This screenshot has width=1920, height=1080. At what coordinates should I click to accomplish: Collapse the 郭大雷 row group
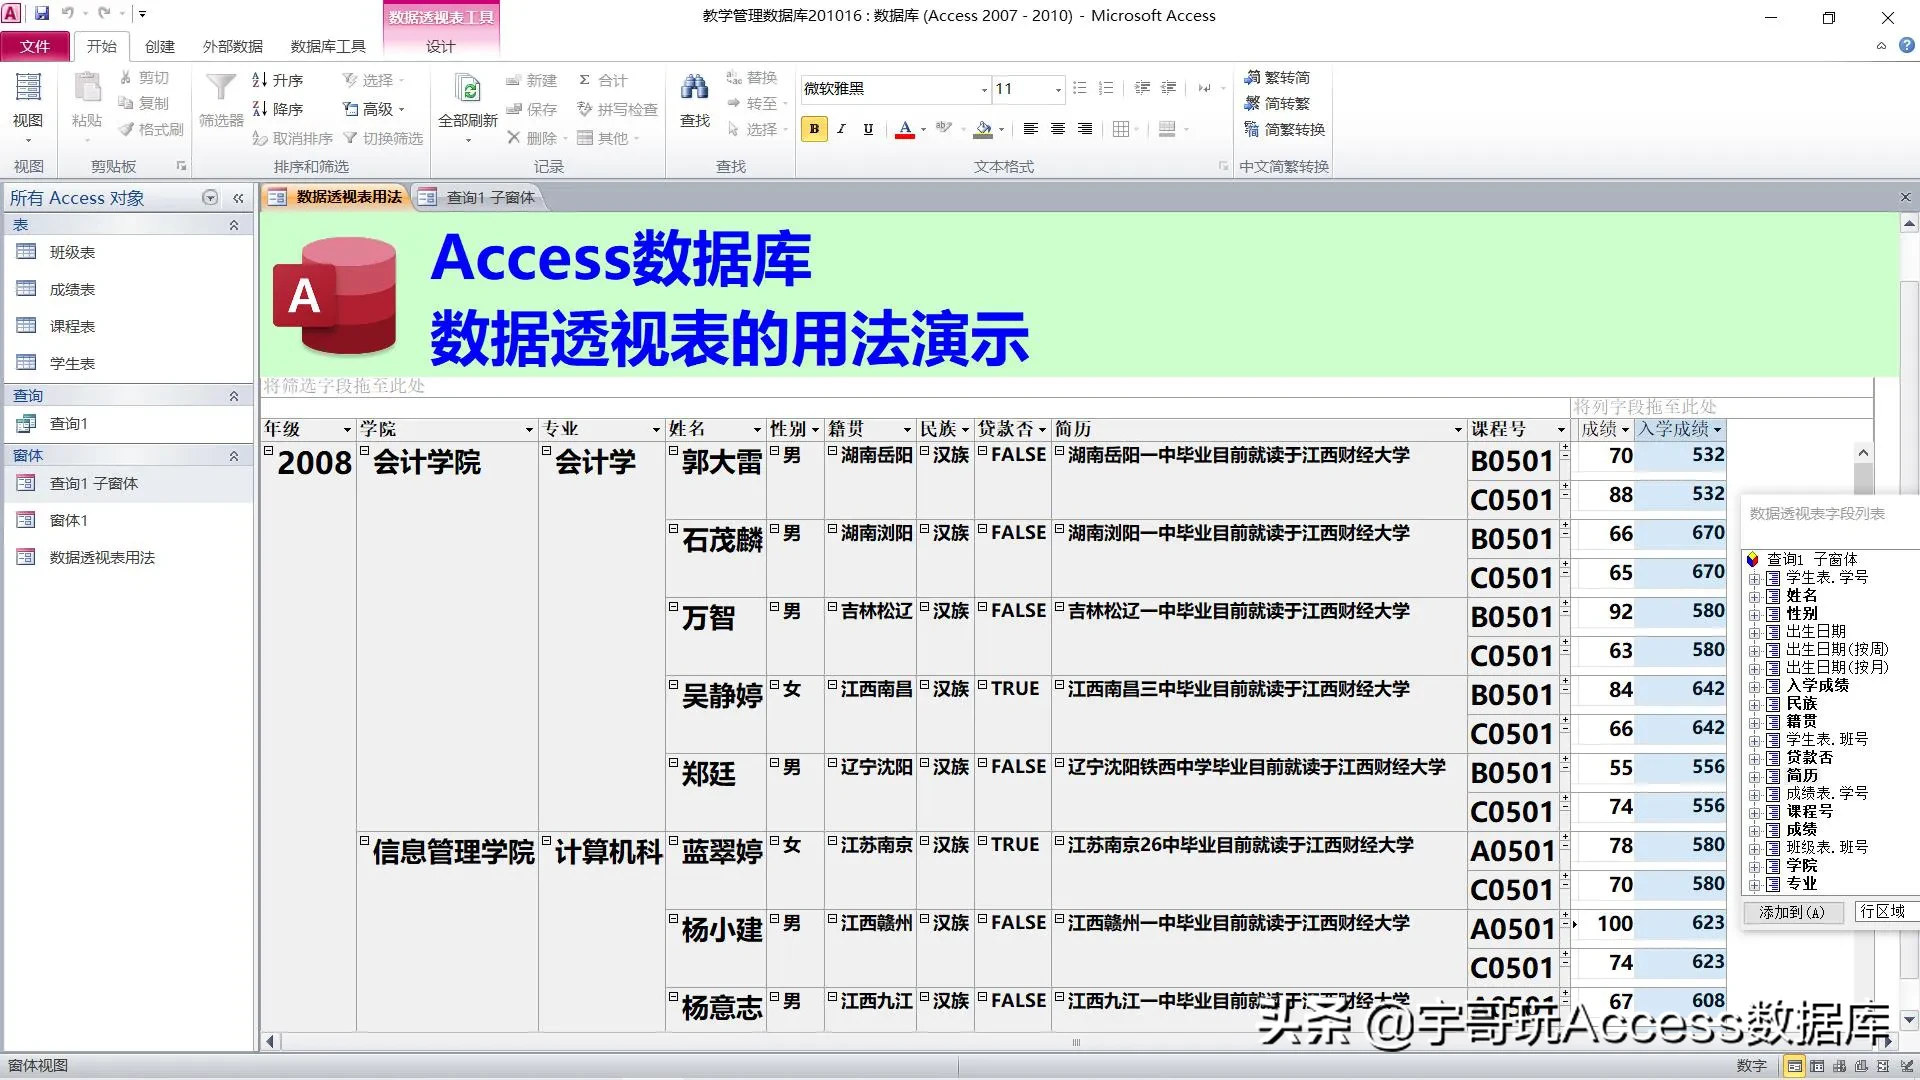pyautogui.click(x=674, y=451)
